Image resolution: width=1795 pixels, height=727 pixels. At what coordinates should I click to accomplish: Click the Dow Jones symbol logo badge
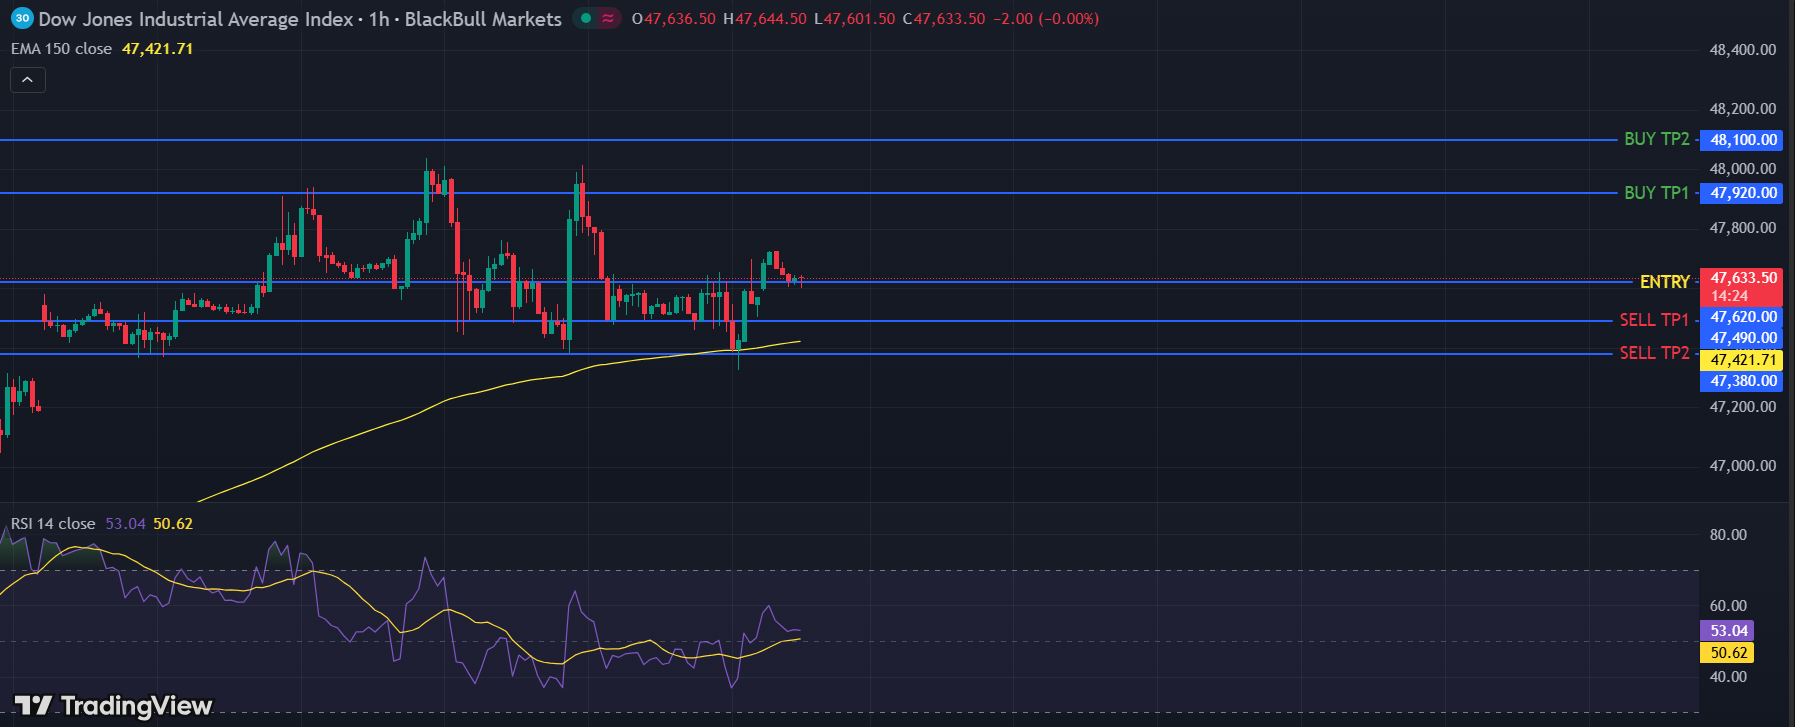21,19
